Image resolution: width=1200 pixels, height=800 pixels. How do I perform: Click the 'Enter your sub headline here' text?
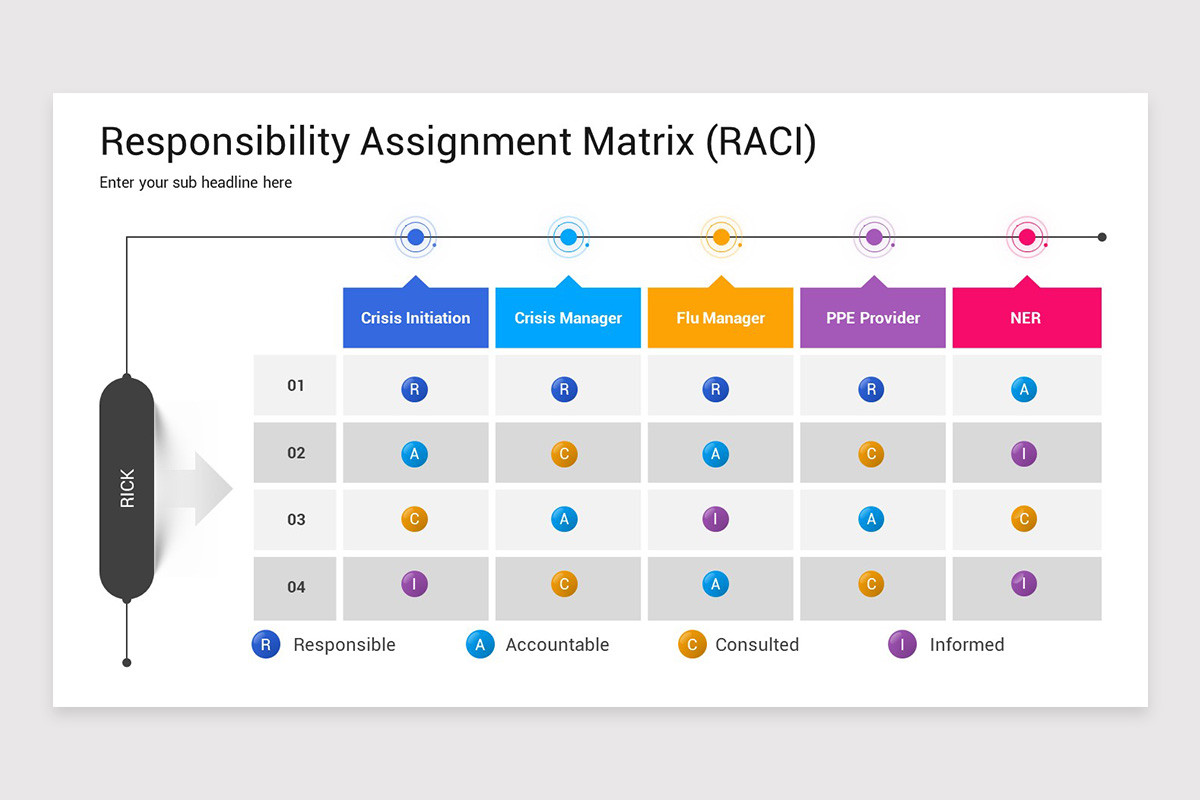click(196, 183)
